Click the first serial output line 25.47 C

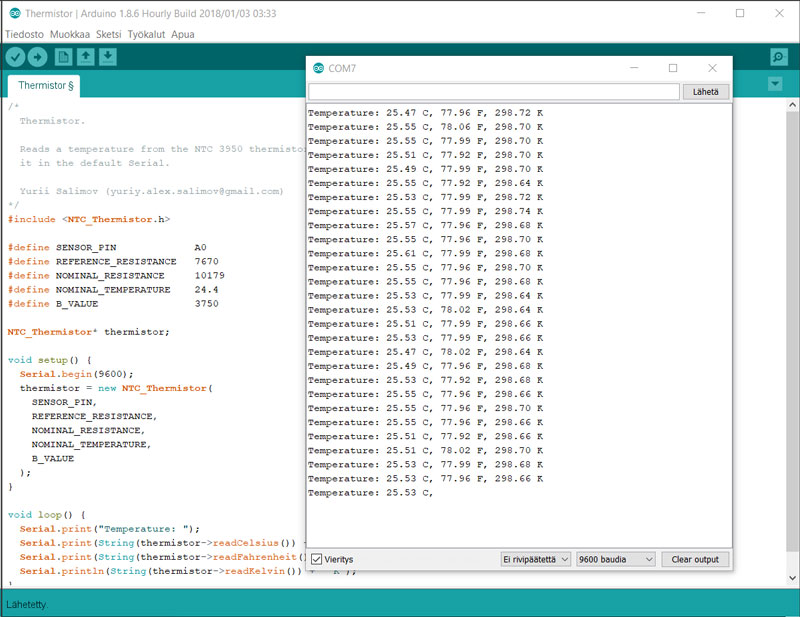click(x=426, y=113)
